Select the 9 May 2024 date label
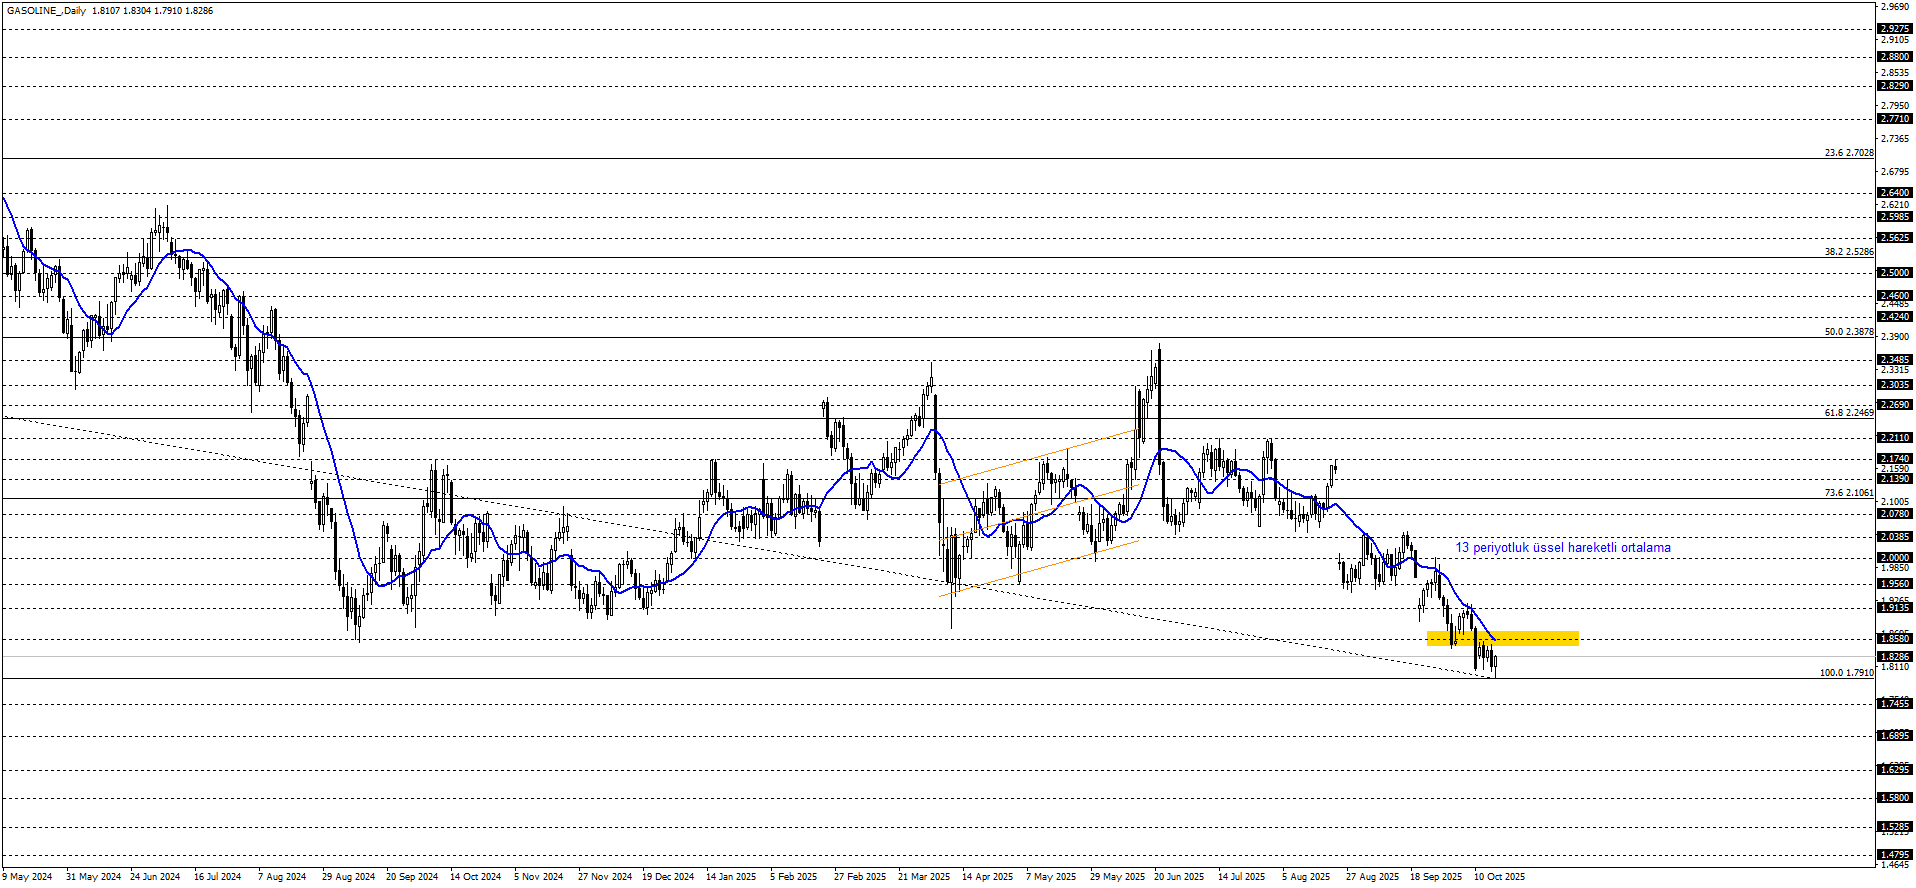The image size is (1916, 888). pos(27,877)
